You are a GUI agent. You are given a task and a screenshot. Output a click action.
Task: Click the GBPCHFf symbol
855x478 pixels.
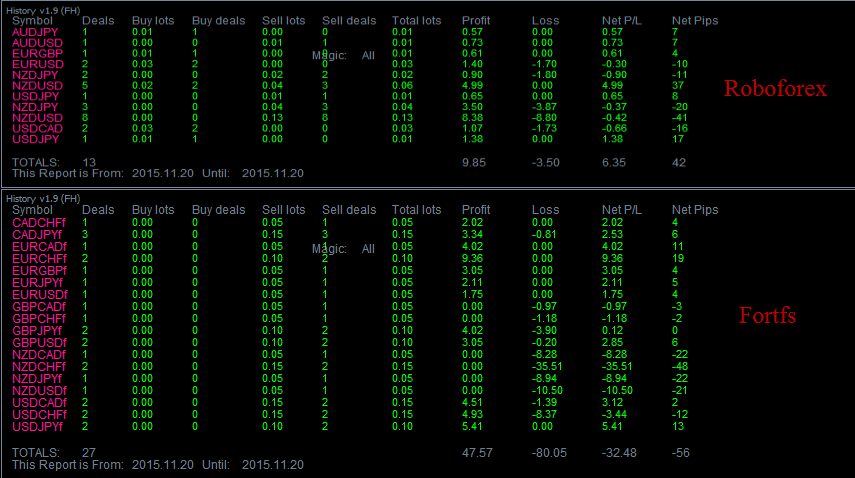click(x=39, y=318)
